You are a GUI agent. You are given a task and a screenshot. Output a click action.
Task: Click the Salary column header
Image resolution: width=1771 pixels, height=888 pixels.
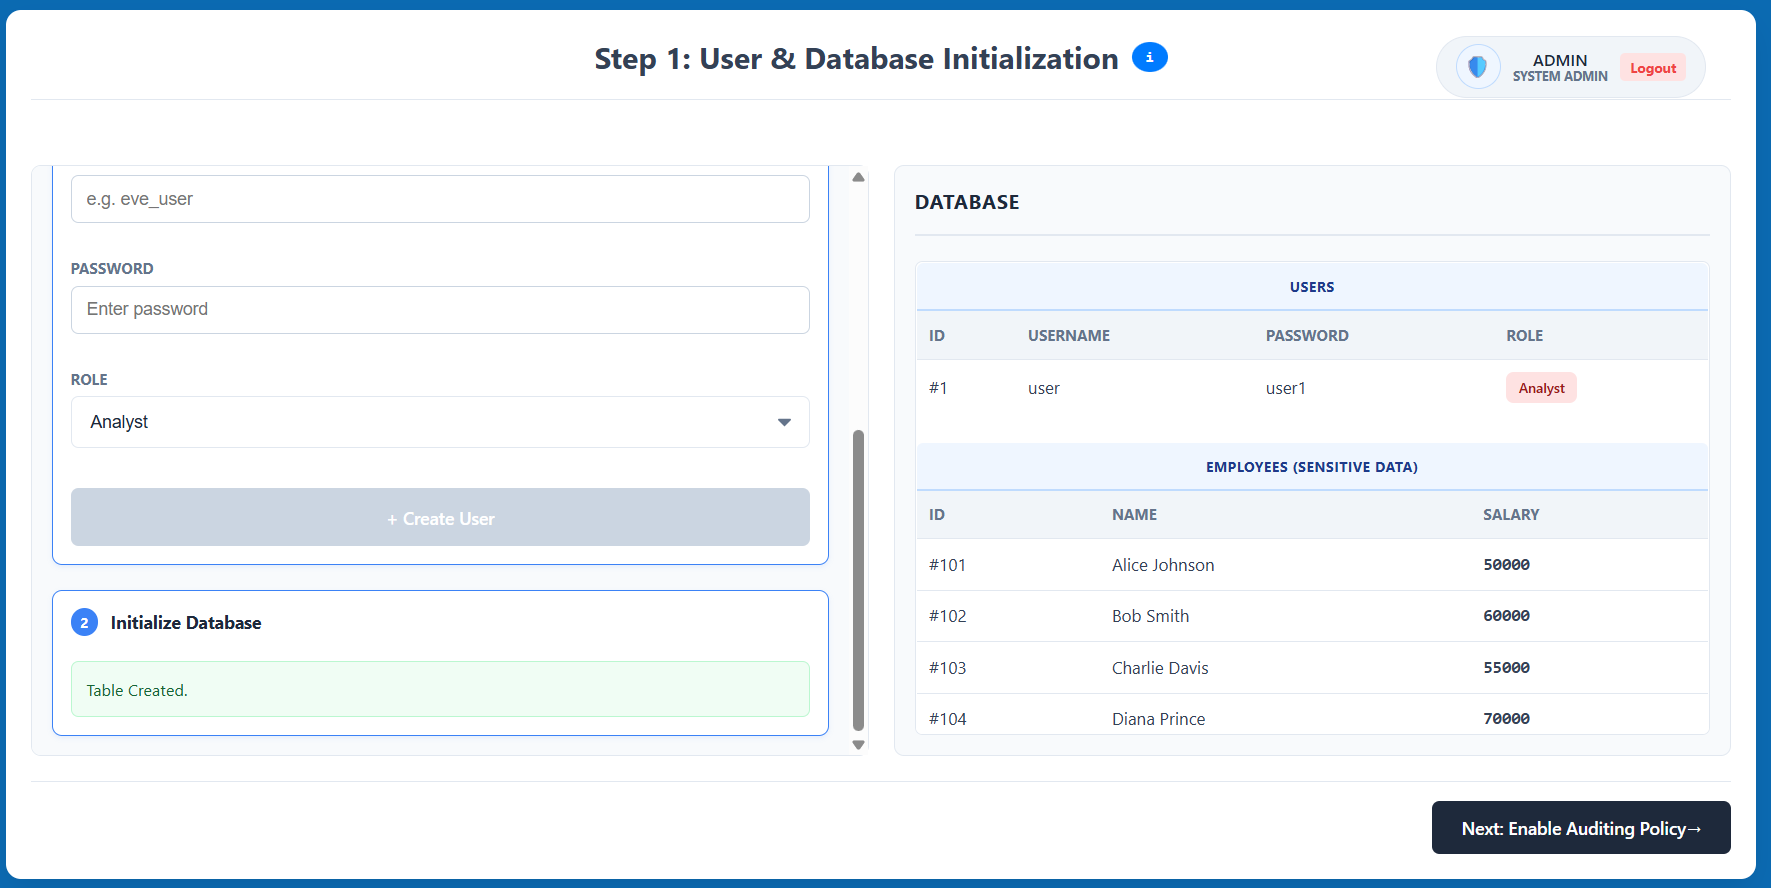[x=1510, y=515]
